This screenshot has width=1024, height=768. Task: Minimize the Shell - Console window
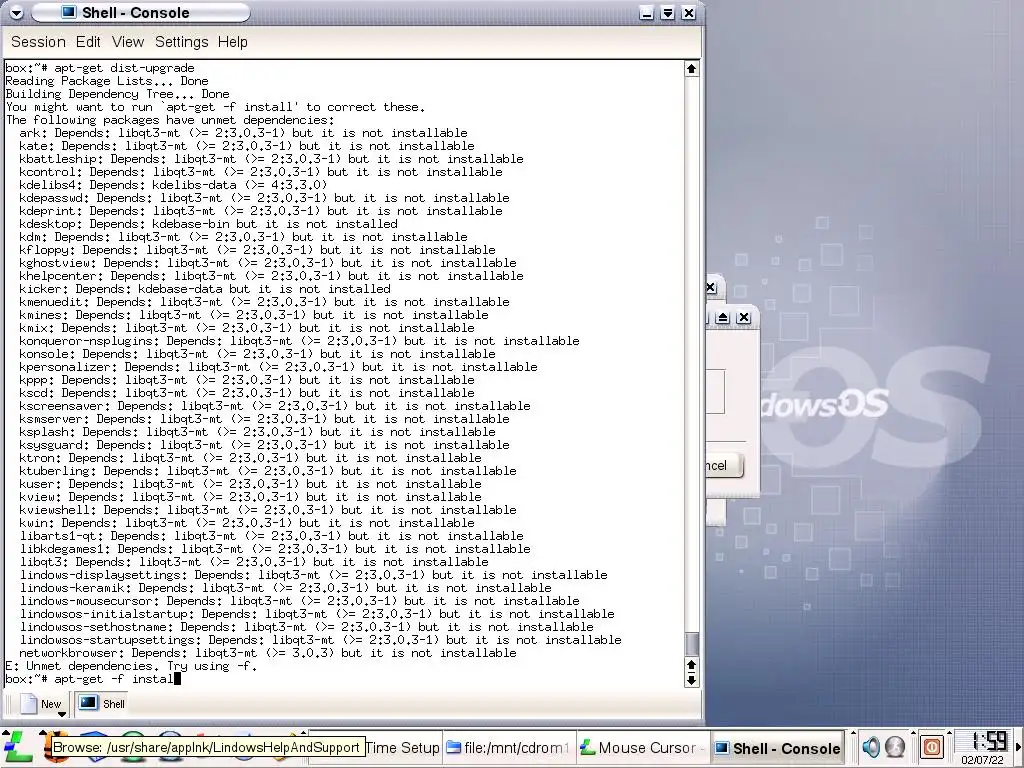pyautogui.click(x=647, y=13)
